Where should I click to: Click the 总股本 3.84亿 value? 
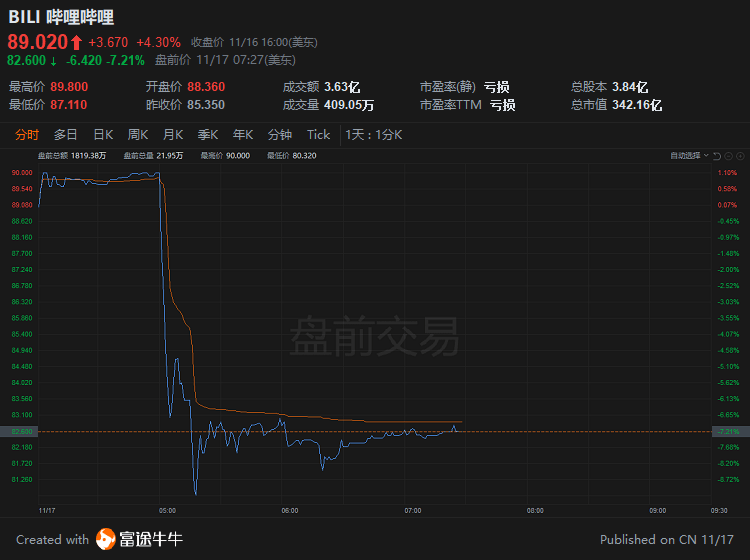point(630,87)
